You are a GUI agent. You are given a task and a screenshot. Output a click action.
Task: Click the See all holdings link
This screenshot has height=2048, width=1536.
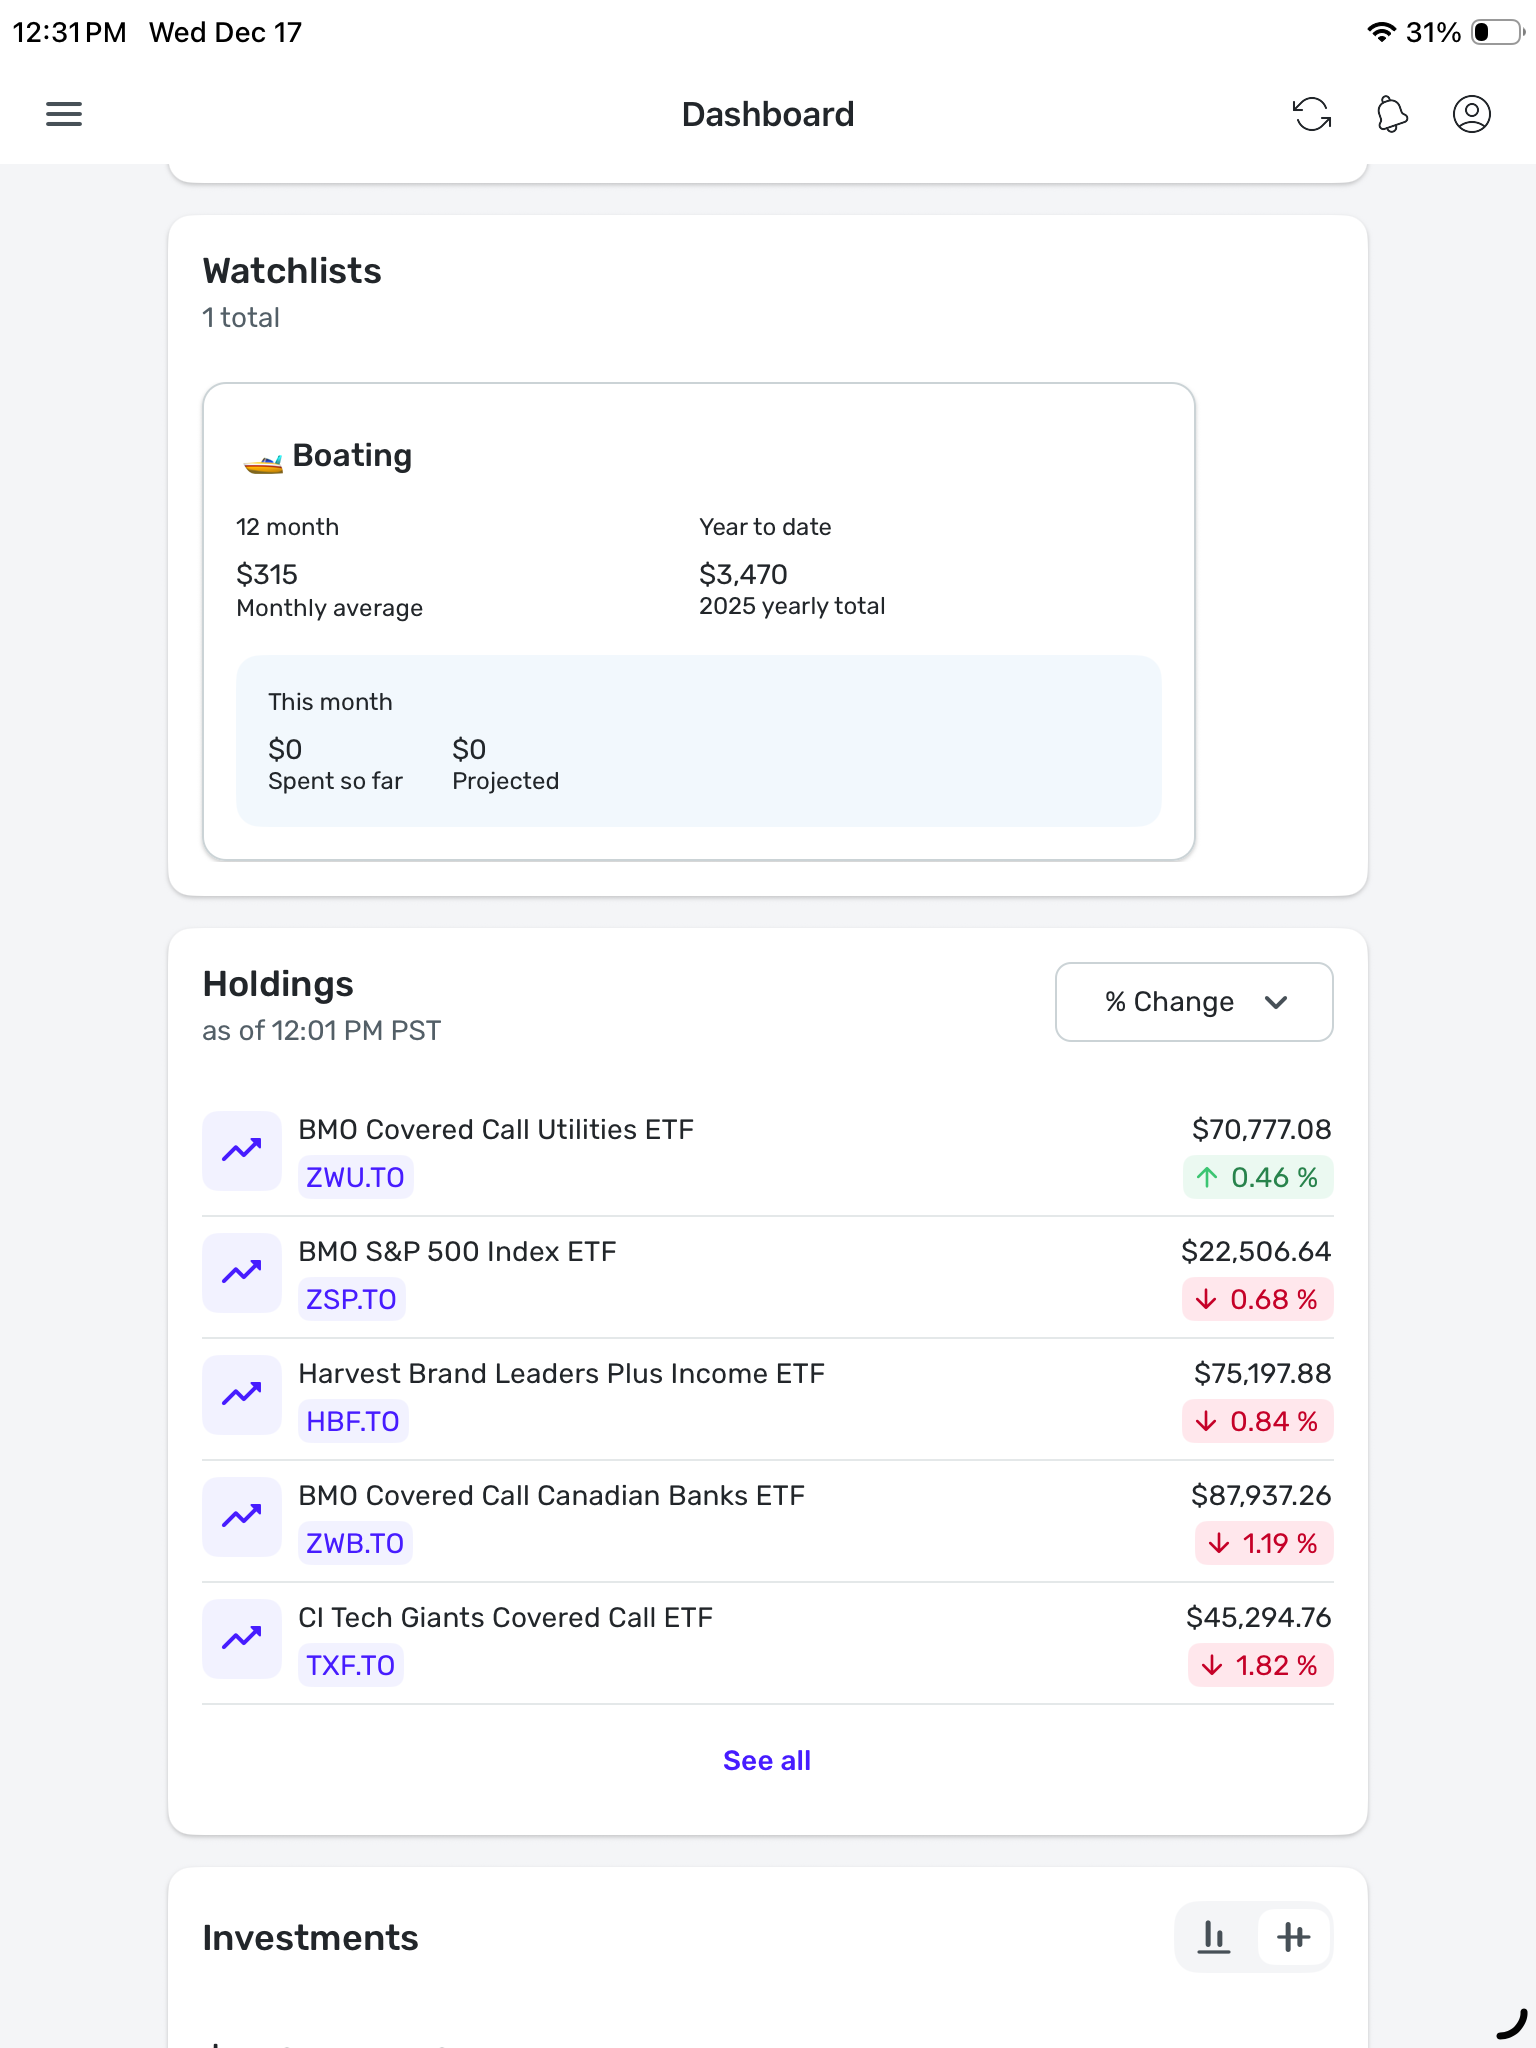[x=767, y=1760]
